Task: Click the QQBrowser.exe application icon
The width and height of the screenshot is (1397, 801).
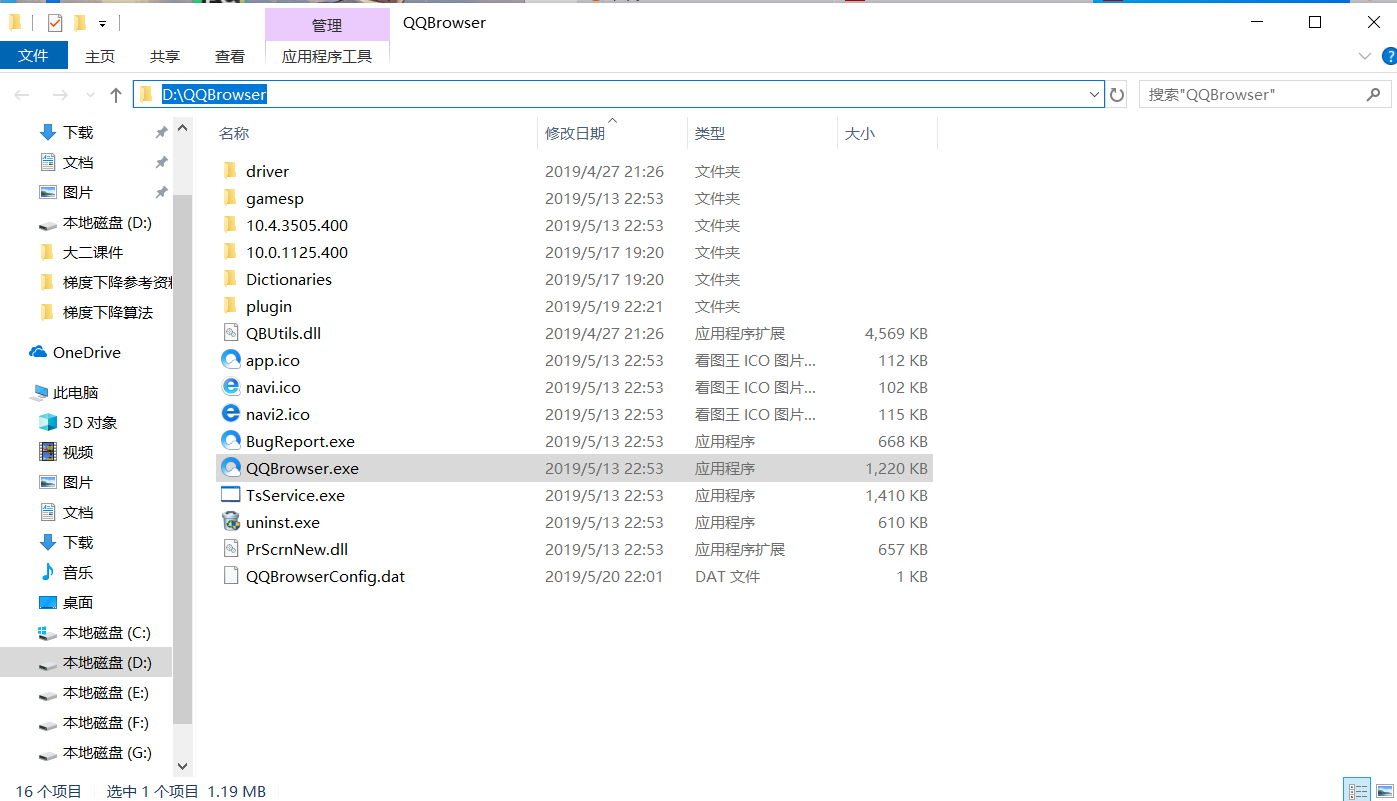Action: click(x=230, y=468)
